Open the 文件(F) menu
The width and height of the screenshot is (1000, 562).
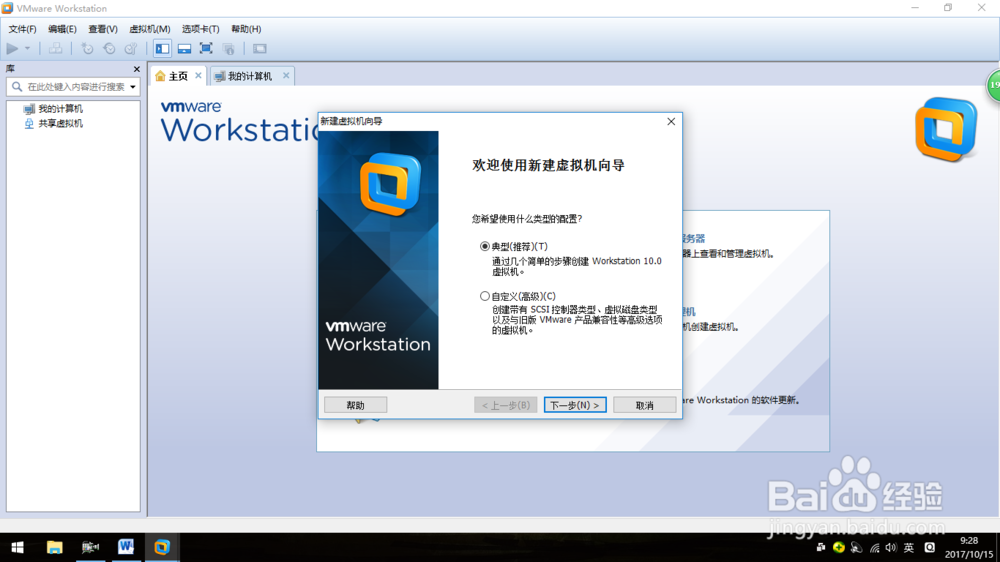22,29
